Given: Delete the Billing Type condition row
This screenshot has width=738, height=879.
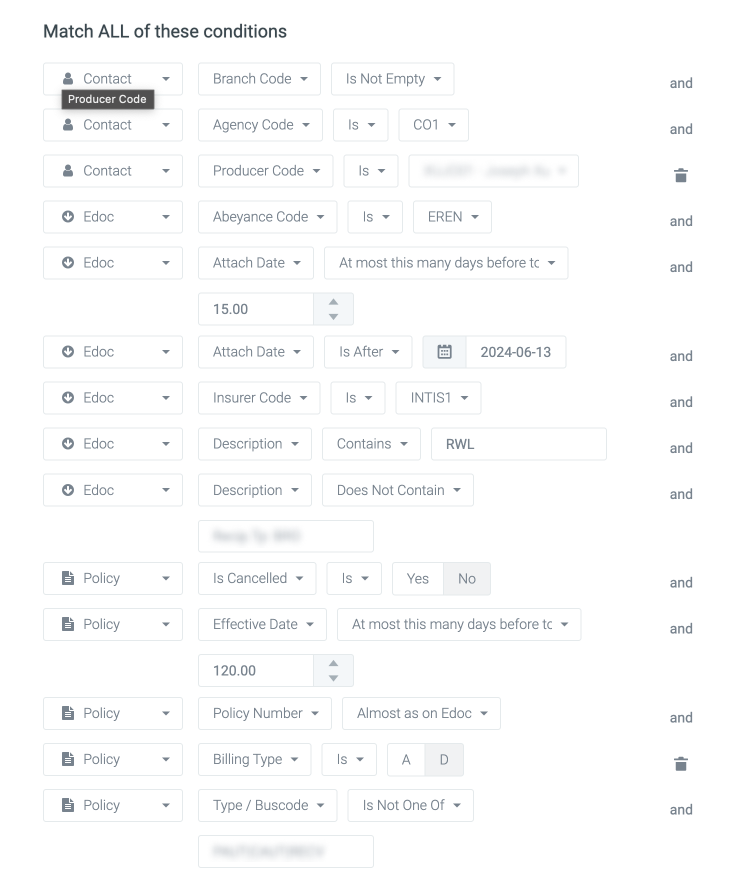Looking at the screenshot, I should 681,764.
